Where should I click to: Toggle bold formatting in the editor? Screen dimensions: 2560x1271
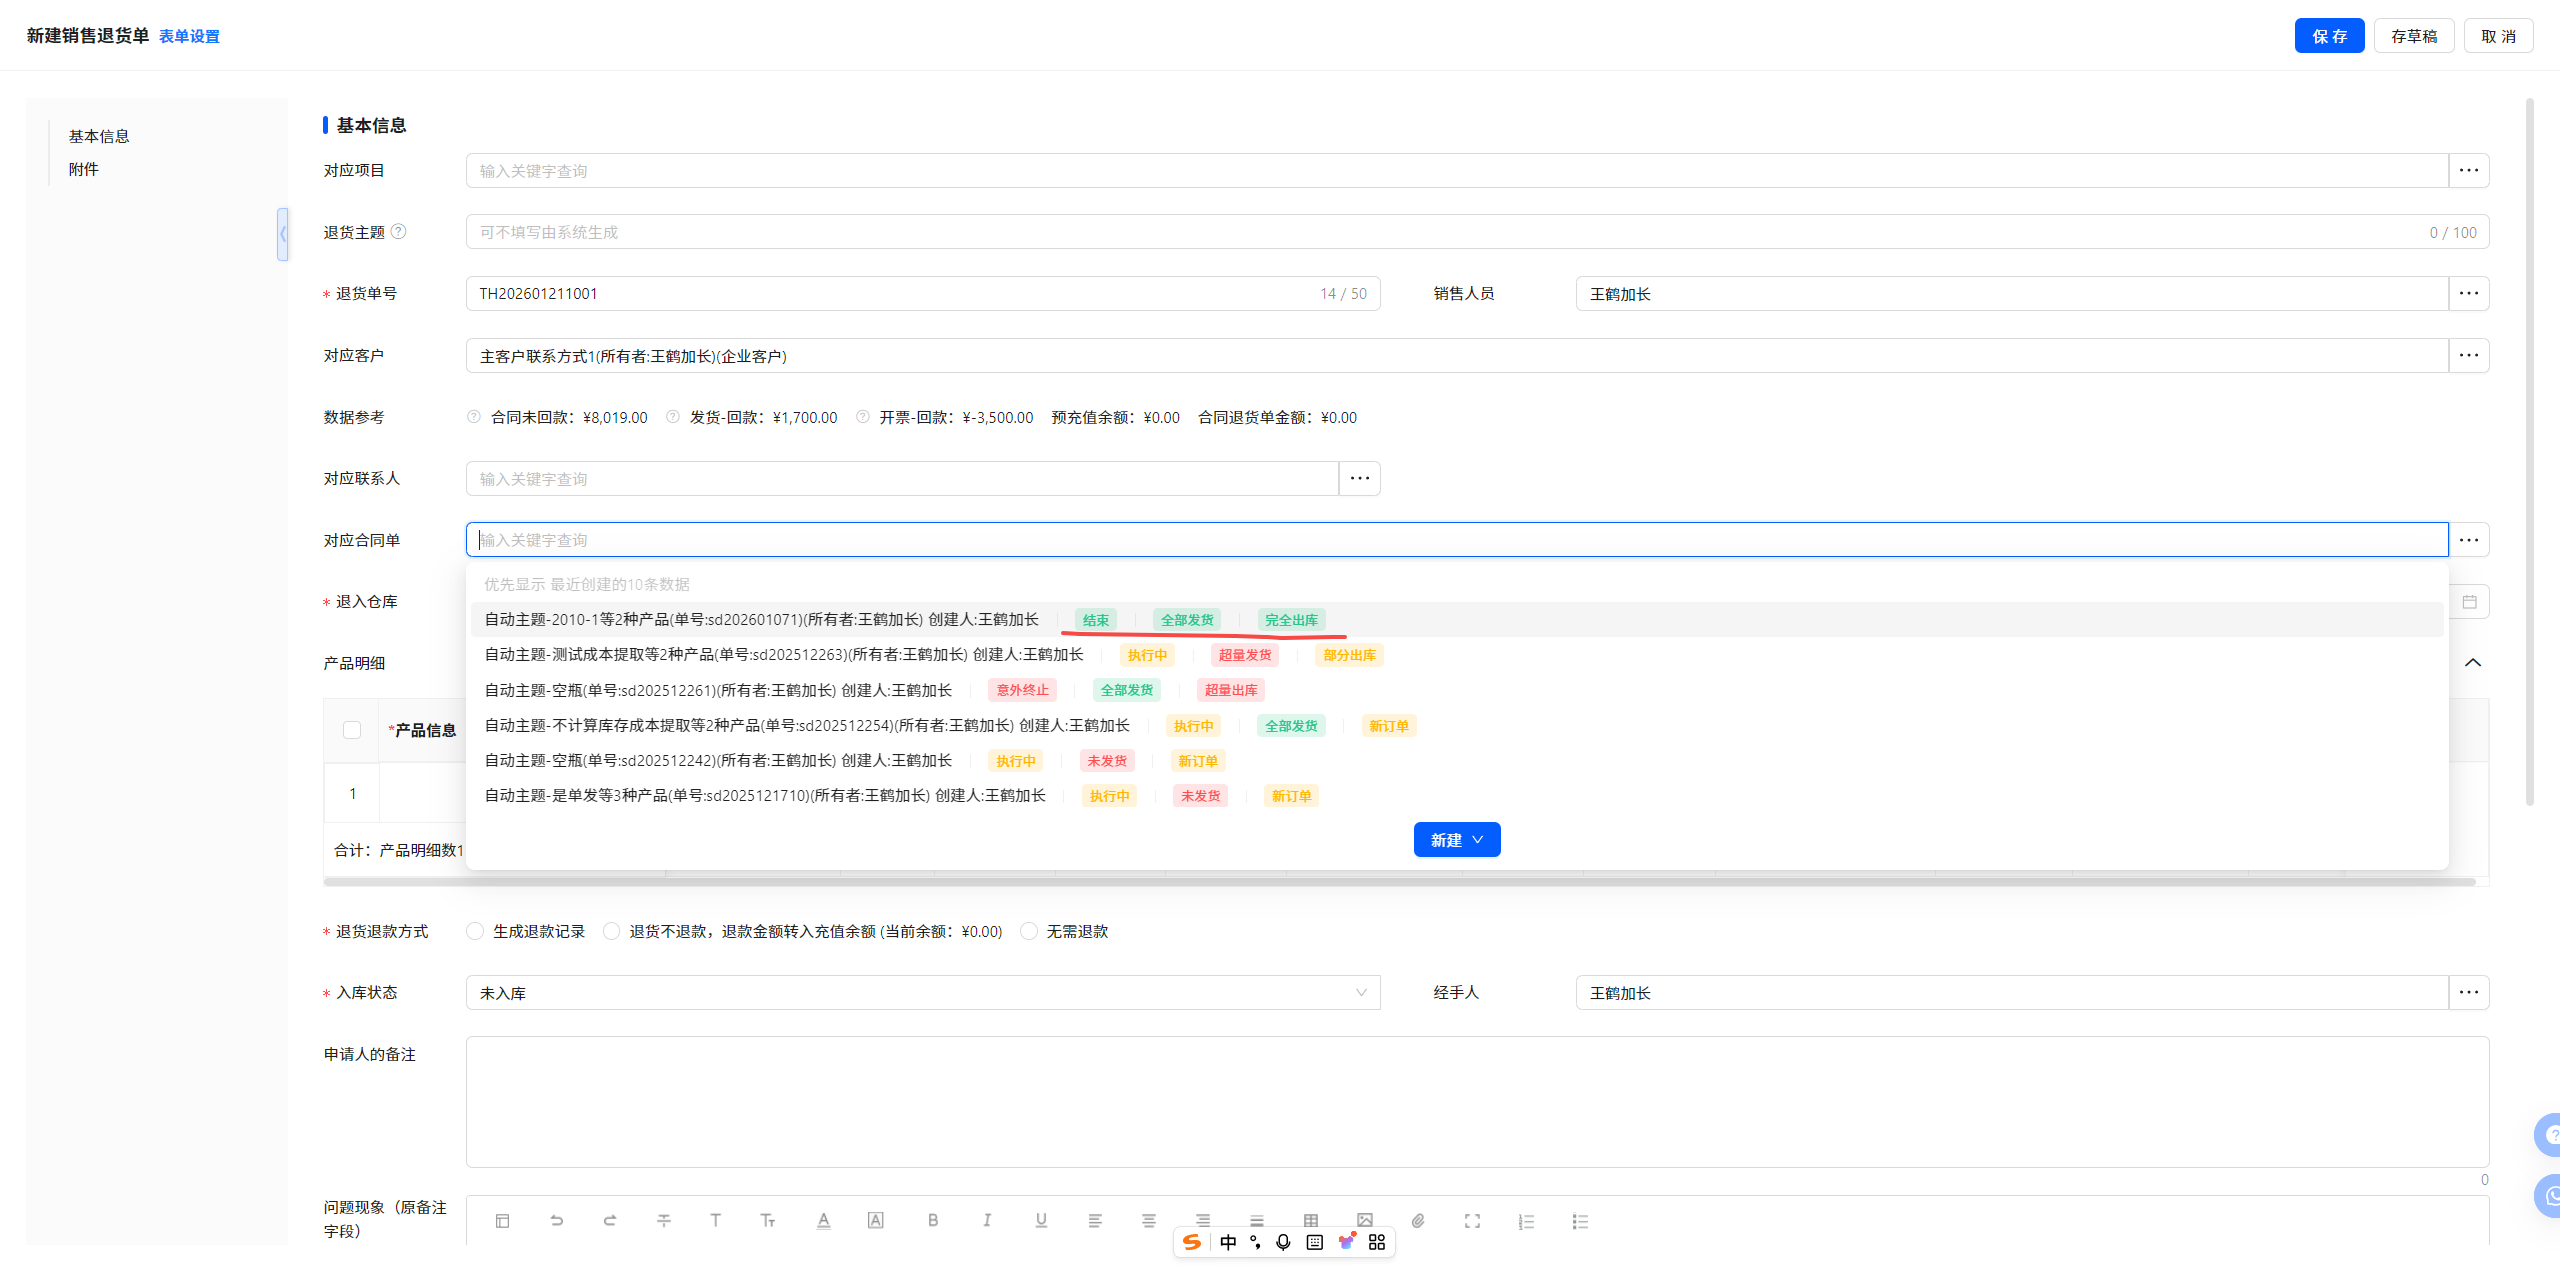pyautogui.click(x=932, y=1220)
